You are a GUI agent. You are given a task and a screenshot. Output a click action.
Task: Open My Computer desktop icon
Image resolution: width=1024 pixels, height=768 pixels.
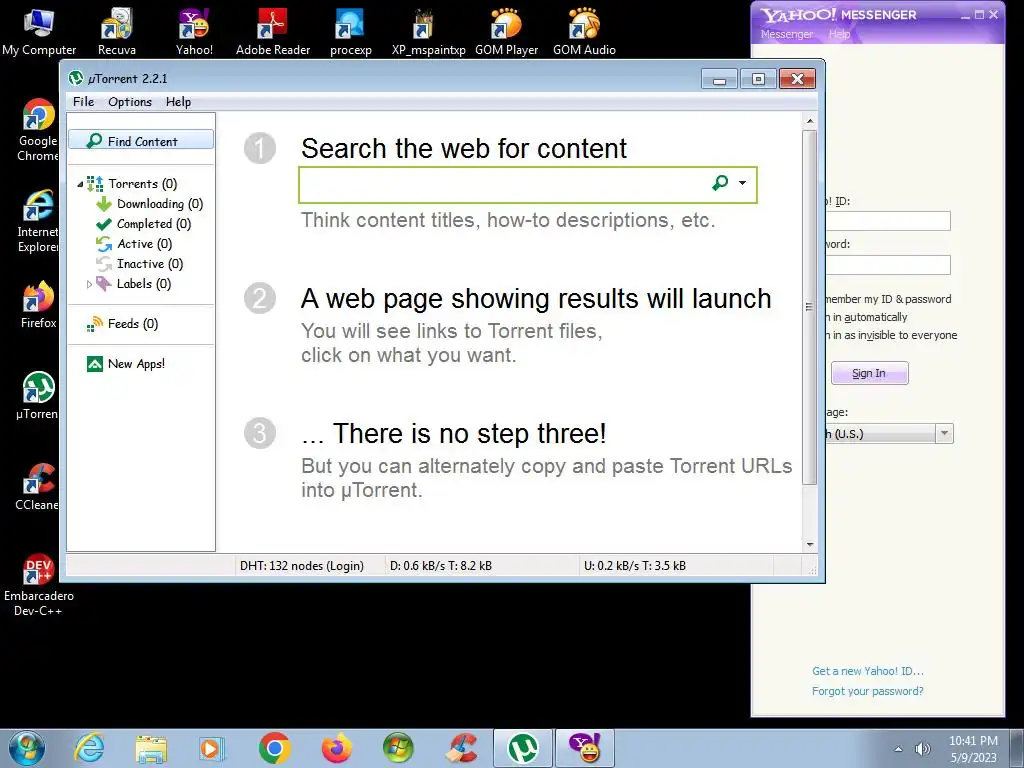[x=39, y=31]
